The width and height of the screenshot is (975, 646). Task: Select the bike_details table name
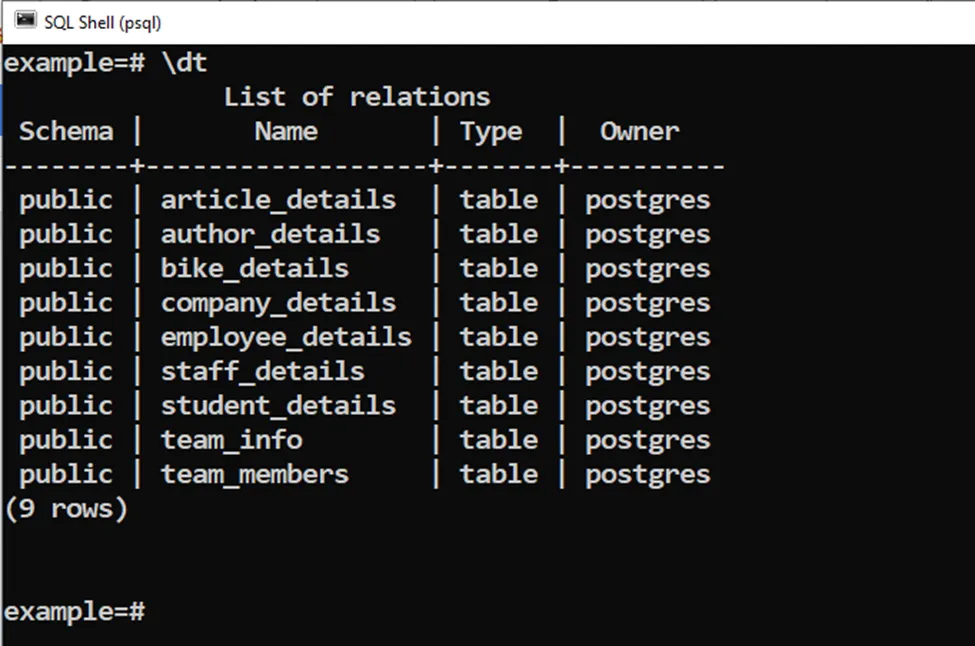[254, 269]
